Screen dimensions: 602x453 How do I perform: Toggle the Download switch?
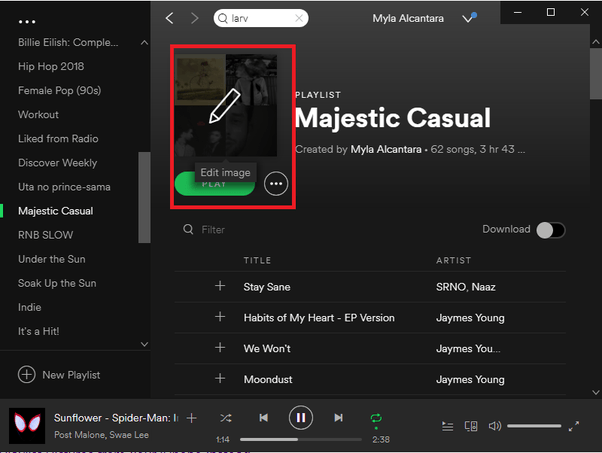point(551,230)
